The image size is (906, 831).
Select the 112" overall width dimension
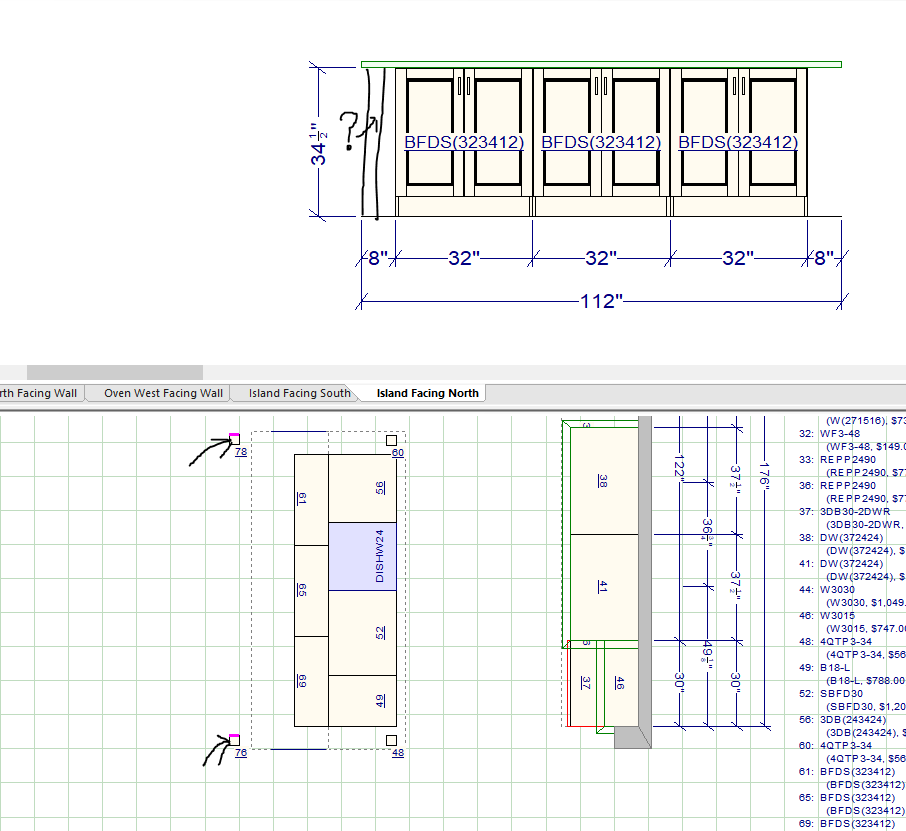click(x=600, y=300)
